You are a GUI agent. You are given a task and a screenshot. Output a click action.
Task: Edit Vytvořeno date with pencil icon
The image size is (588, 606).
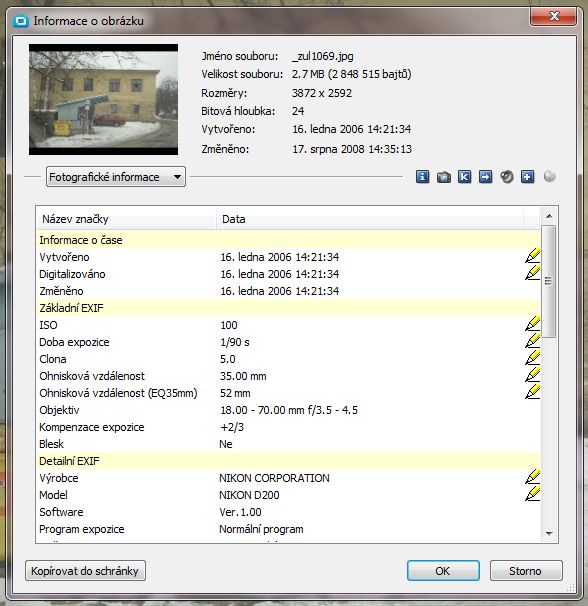point(532,256)
